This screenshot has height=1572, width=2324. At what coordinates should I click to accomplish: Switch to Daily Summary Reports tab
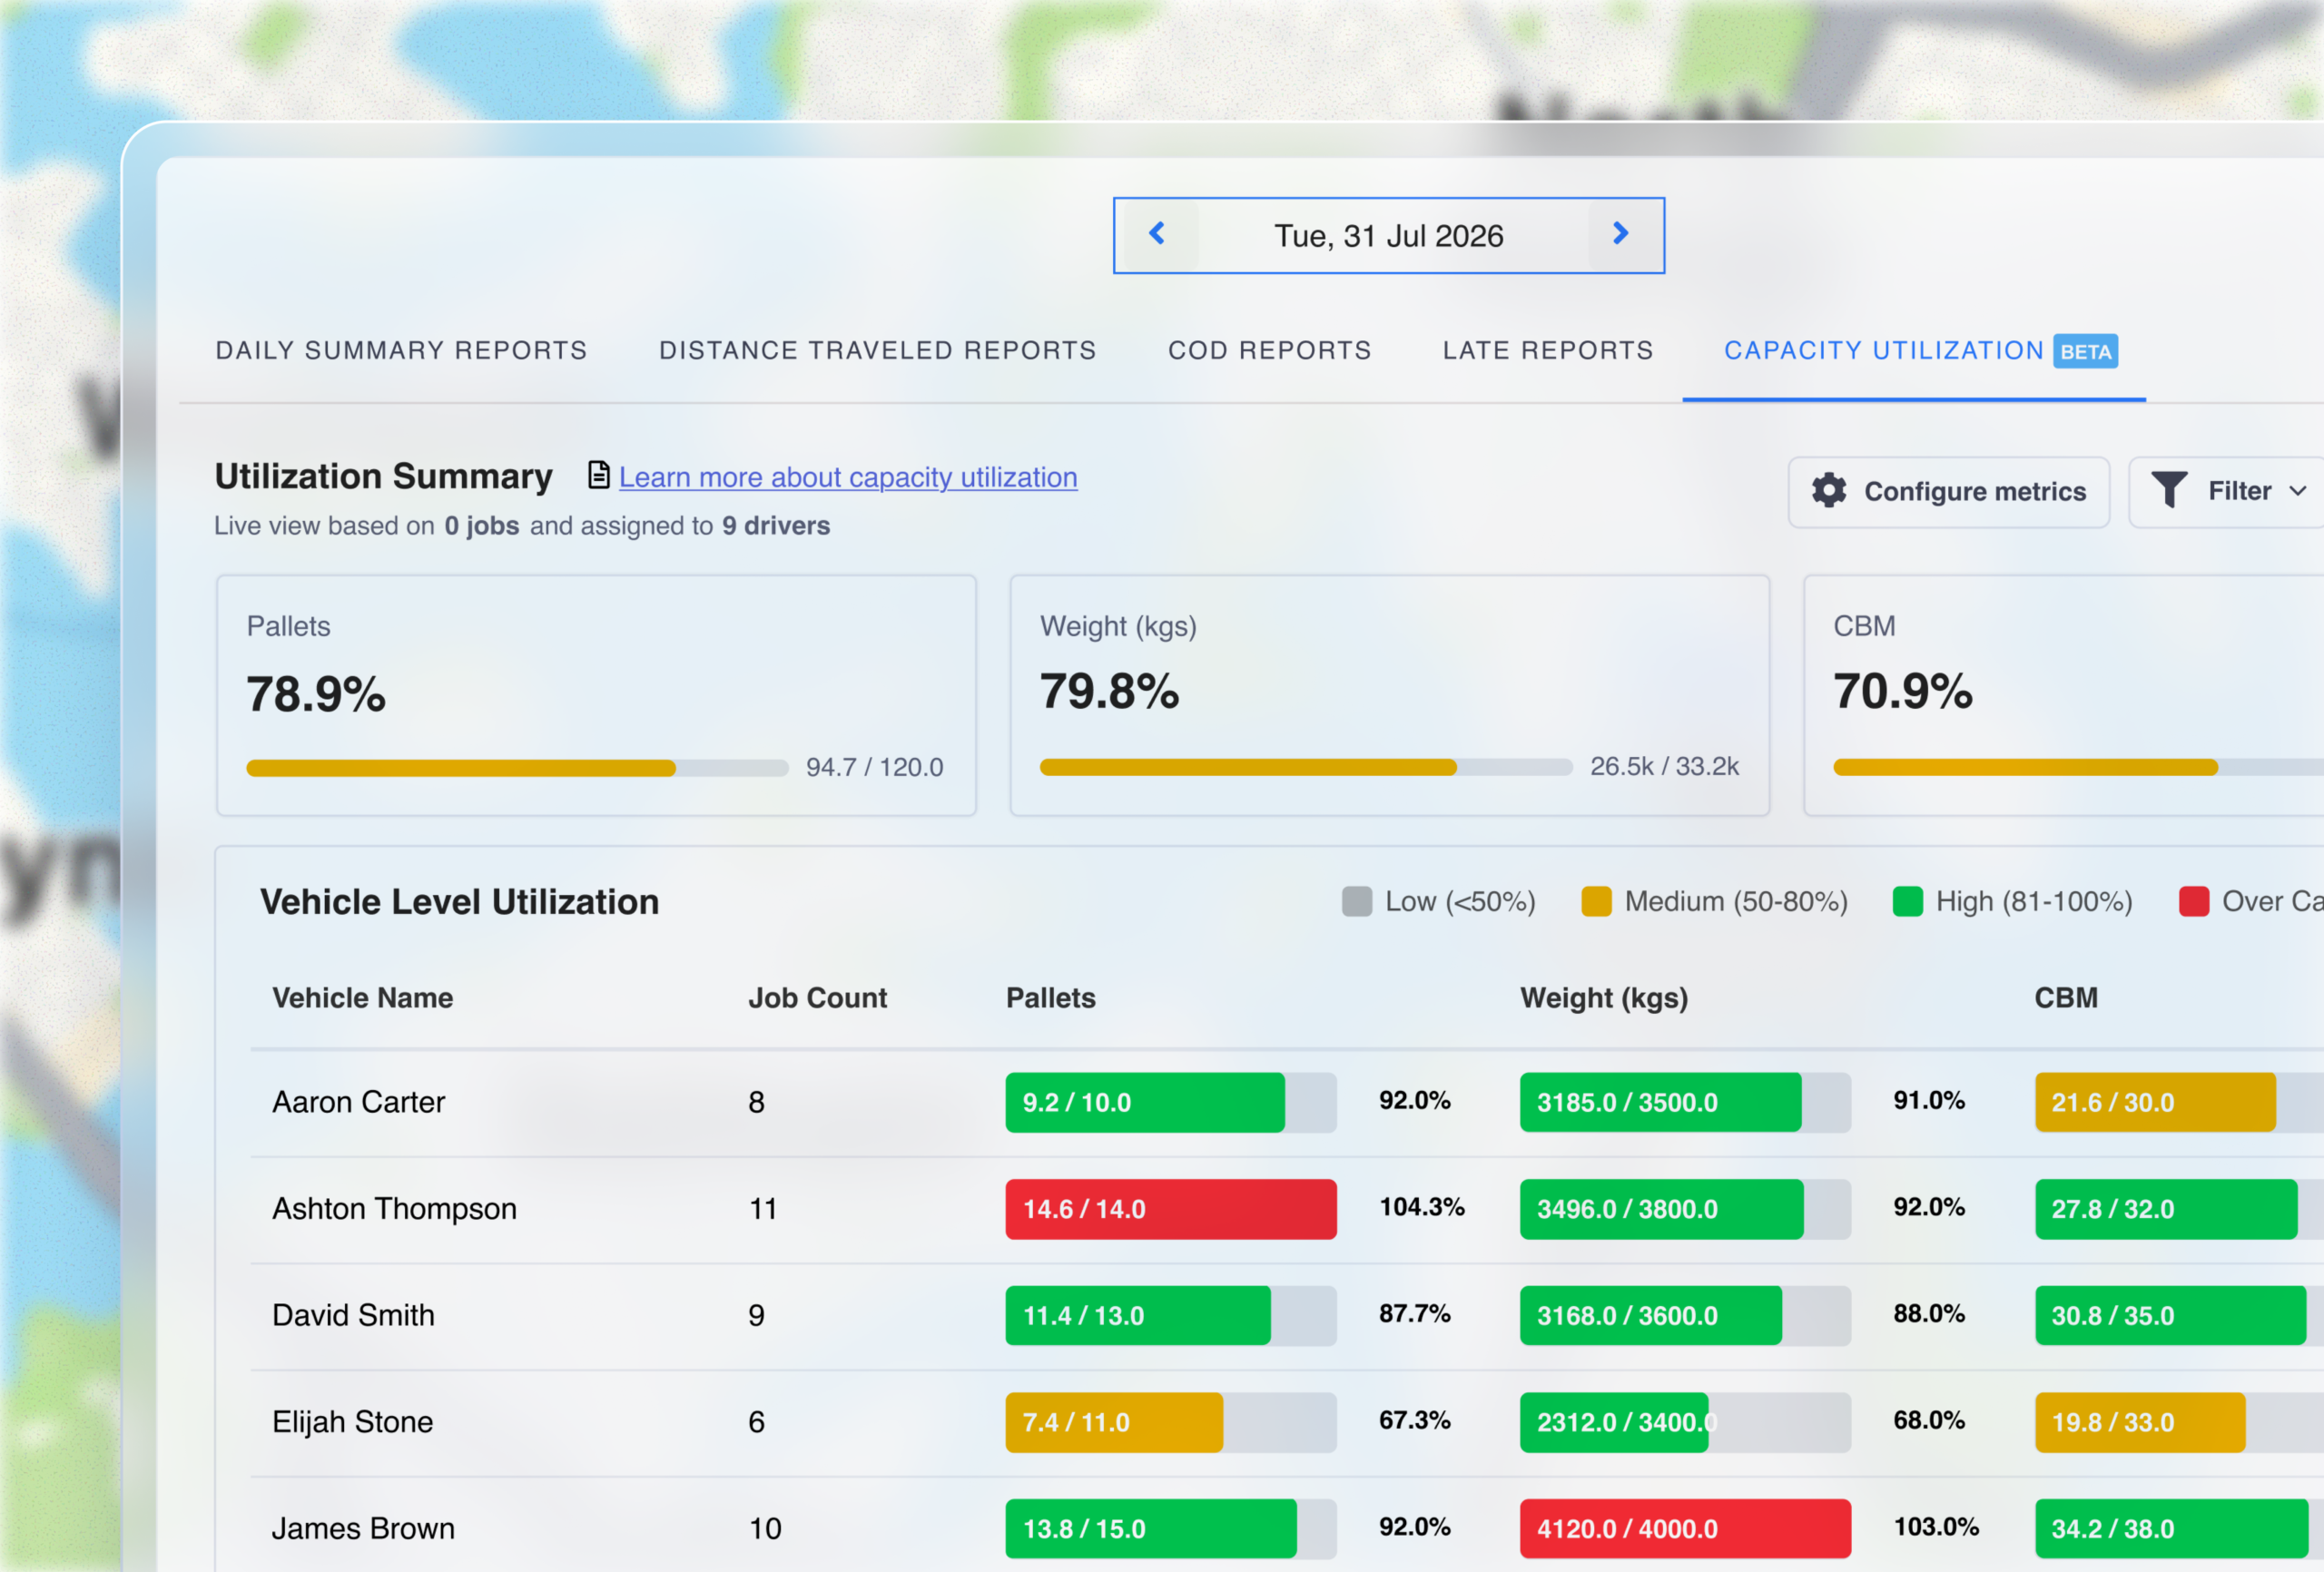[401, 351]
